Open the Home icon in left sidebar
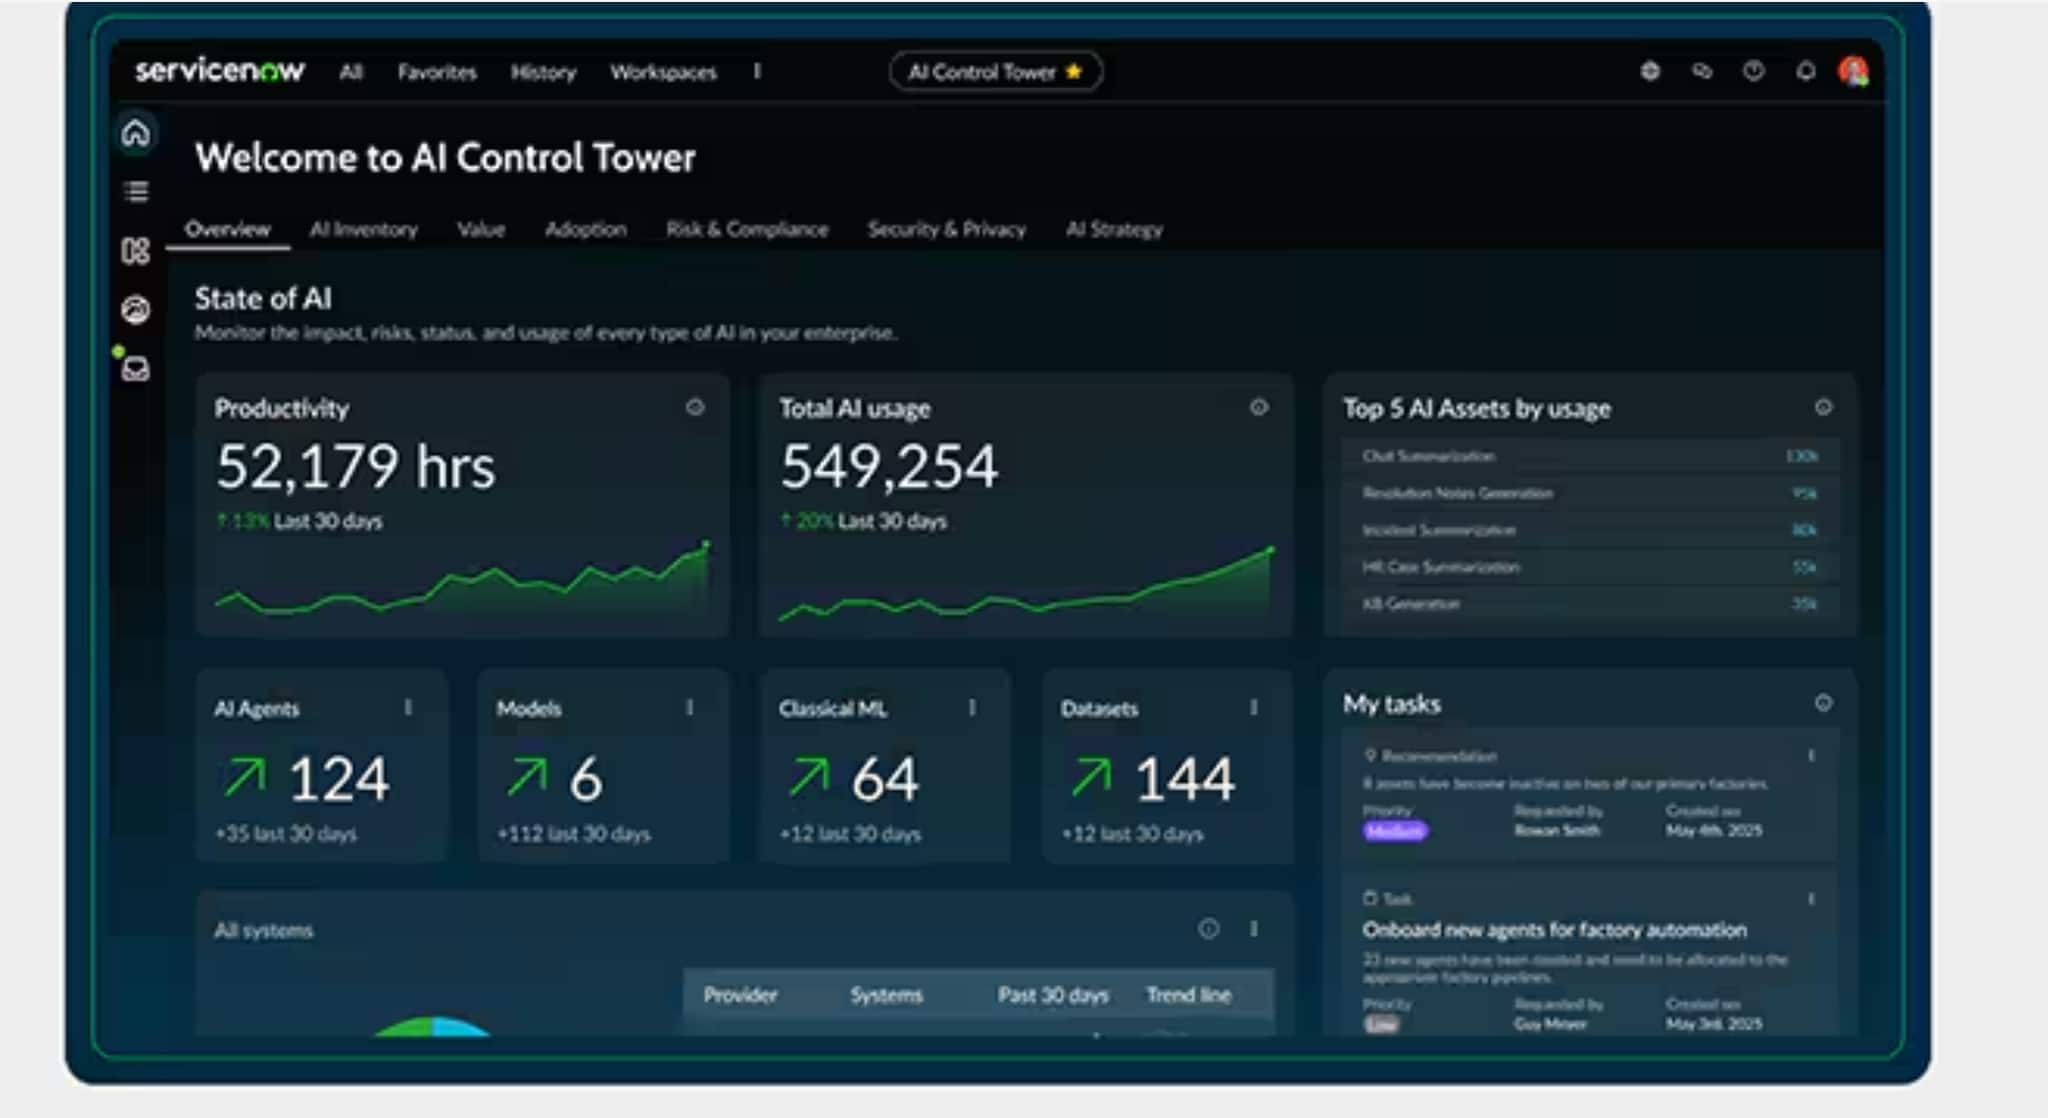The height and width of the screenshot is (1118, 2048). coord(136,132)
